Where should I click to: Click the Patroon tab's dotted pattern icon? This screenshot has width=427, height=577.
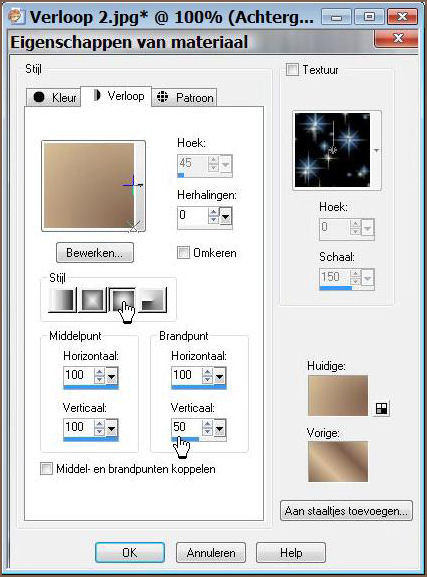pos(162,97)
